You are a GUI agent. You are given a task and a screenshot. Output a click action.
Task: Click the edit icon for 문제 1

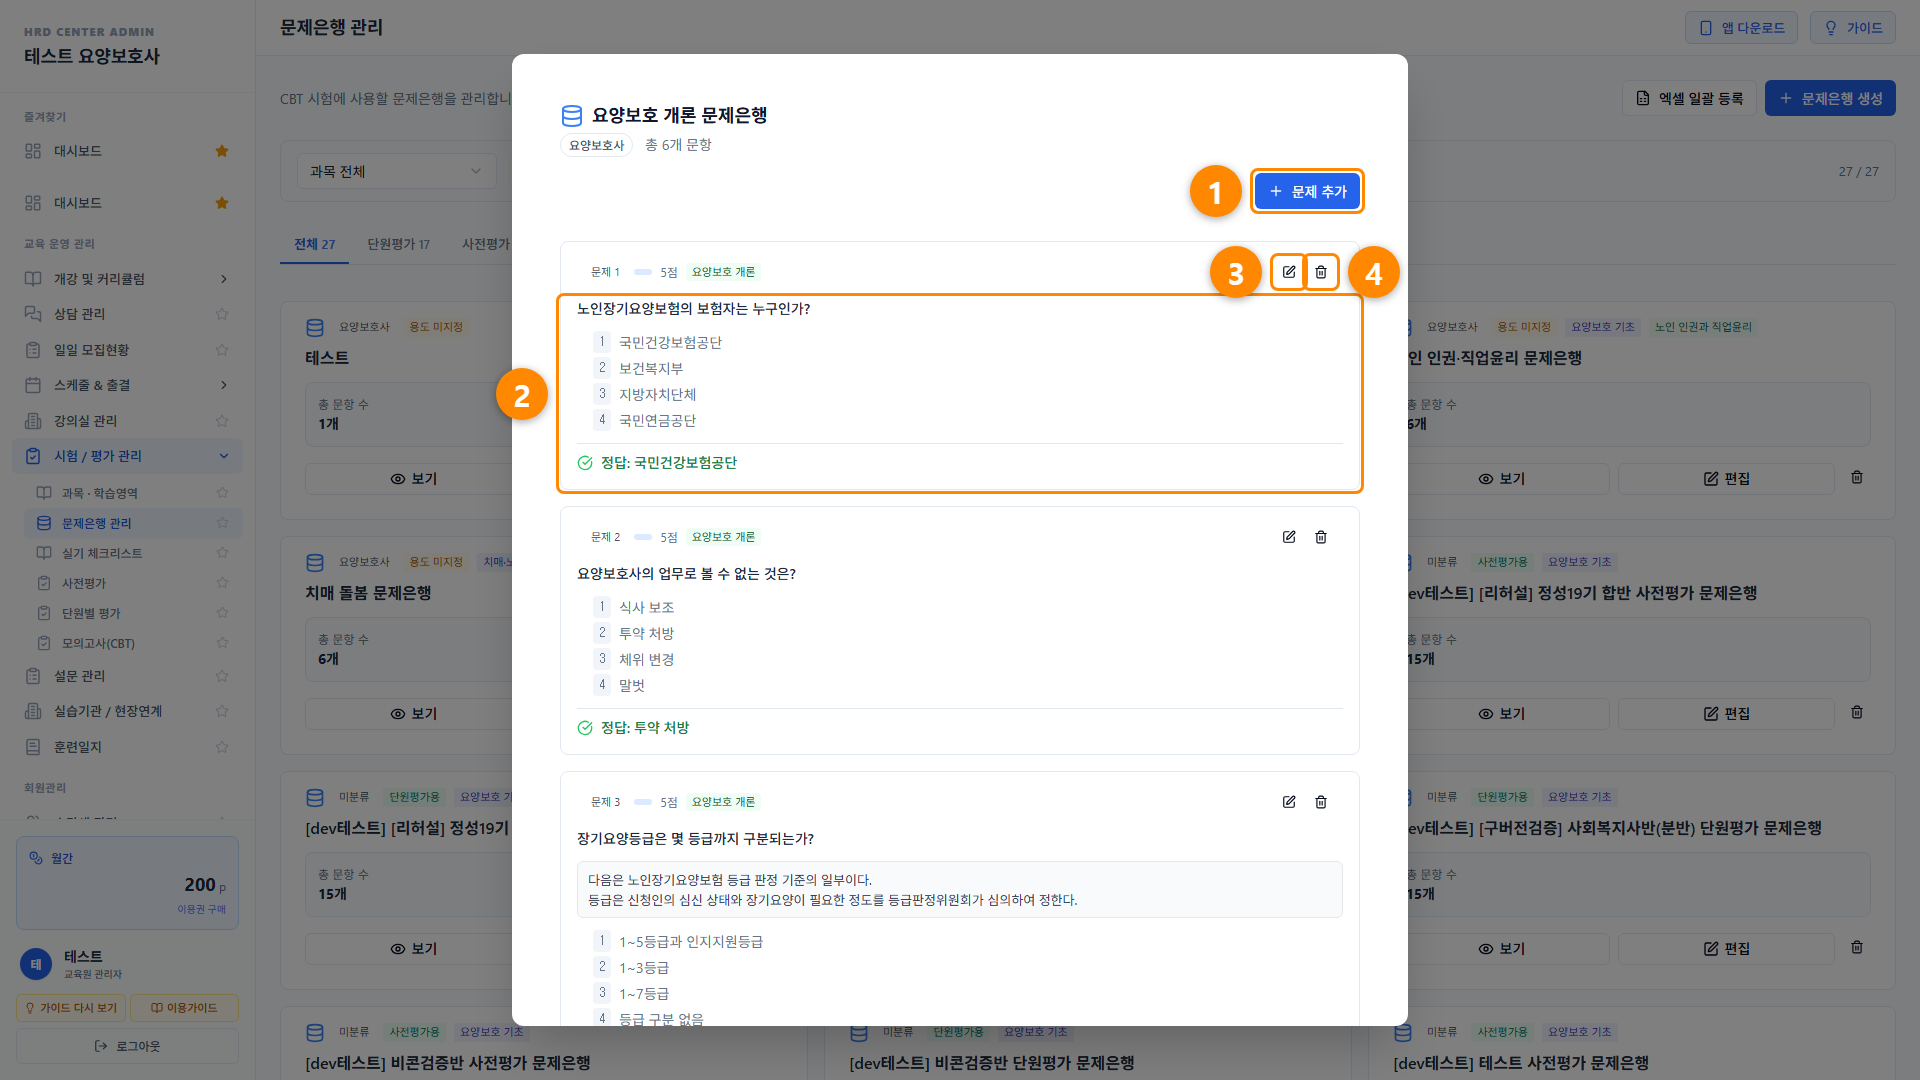coord(1289,272)
